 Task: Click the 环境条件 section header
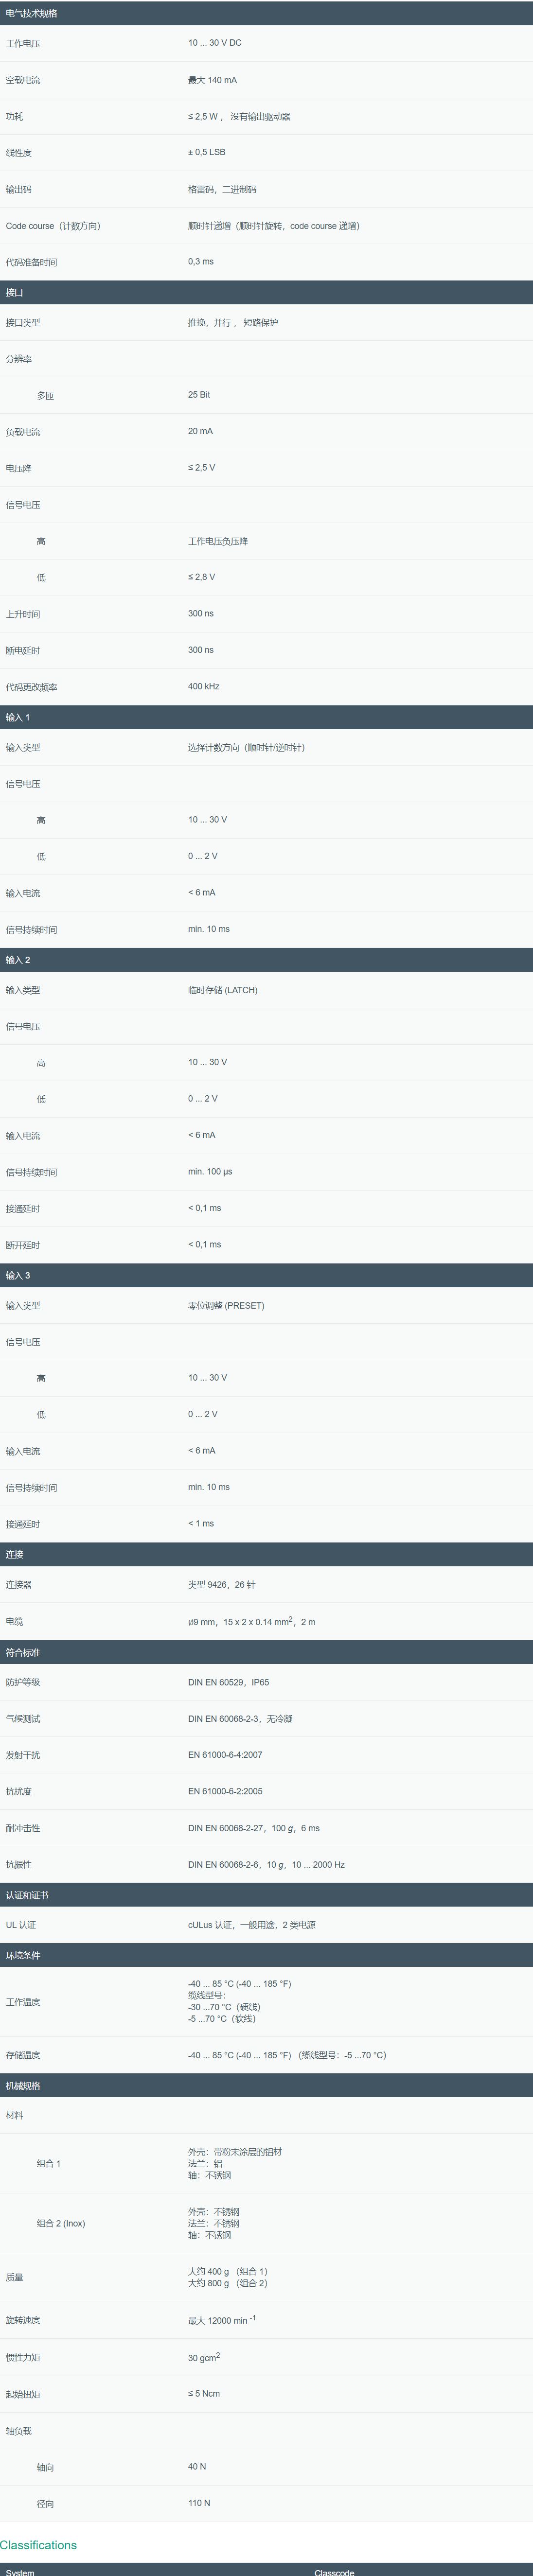point(266,1955)
